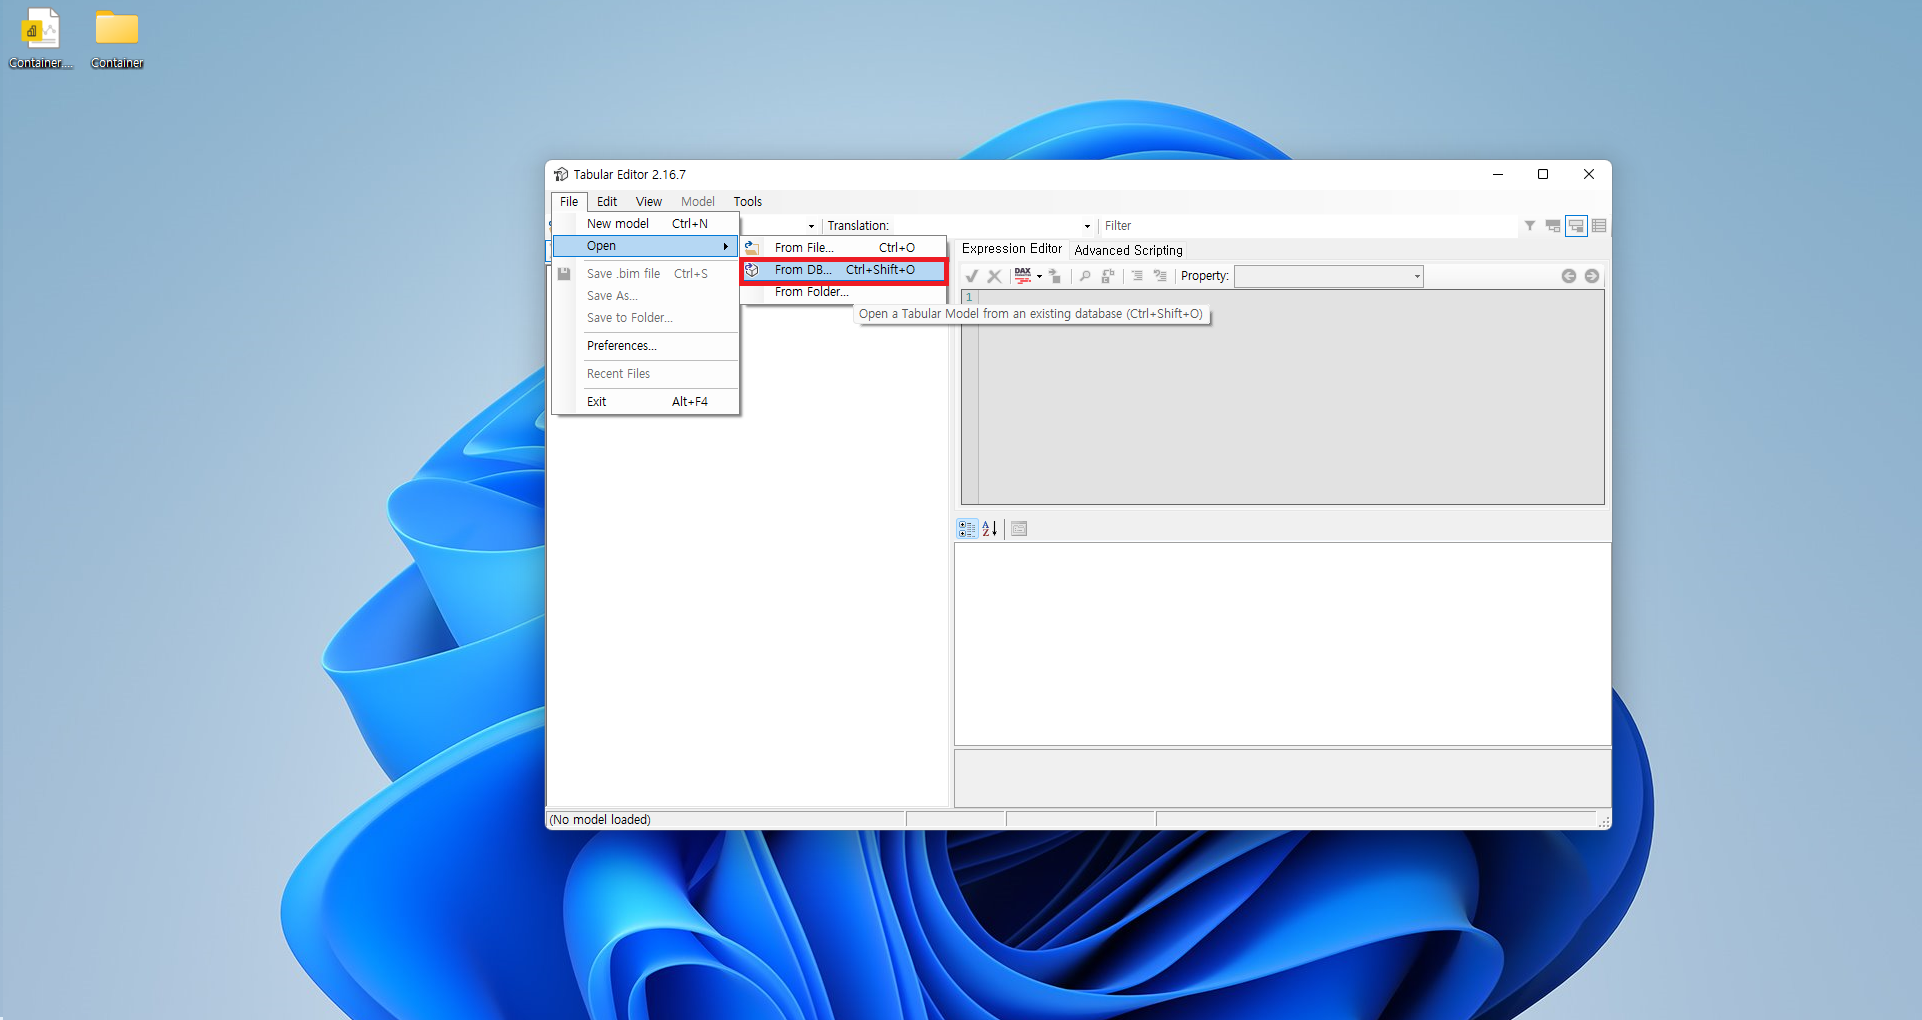The width and height of the screenshot is (1922, 1020).
Task: Open the Tools menu
Action: pos(748,201)
